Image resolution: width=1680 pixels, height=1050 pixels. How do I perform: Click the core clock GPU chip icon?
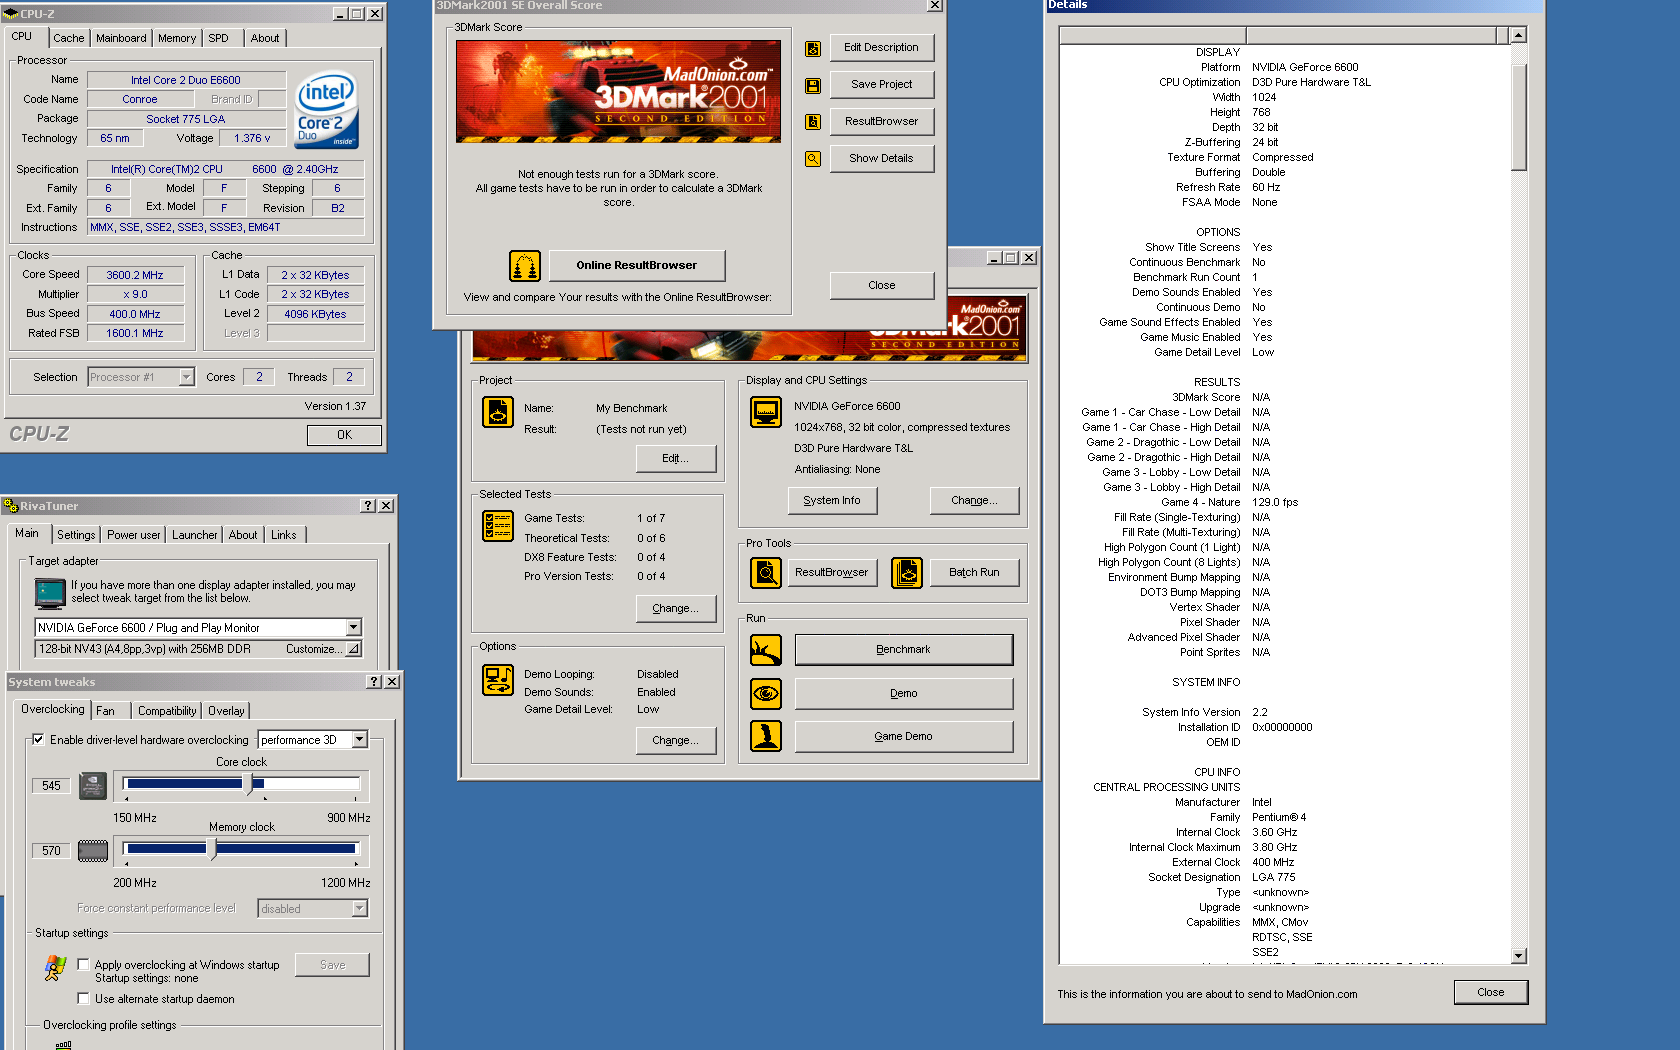click(x=93, y=786)
